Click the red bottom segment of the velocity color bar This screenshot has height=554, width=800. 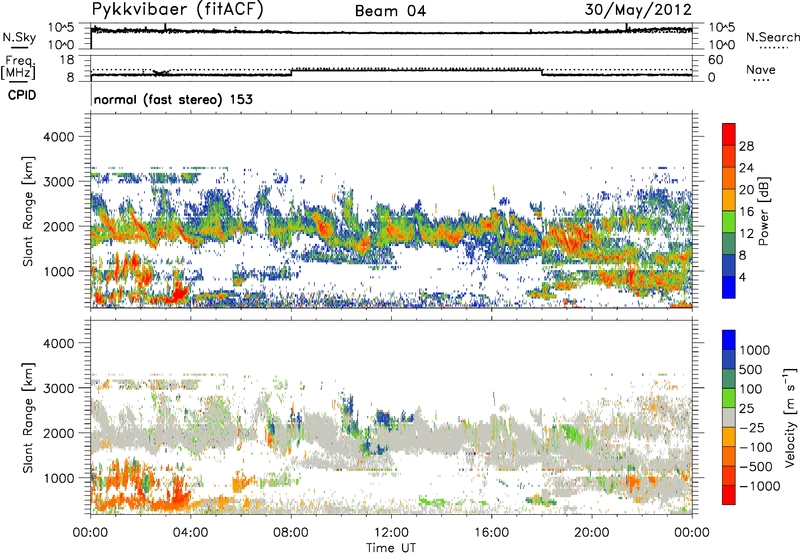(x=729, y=495)
